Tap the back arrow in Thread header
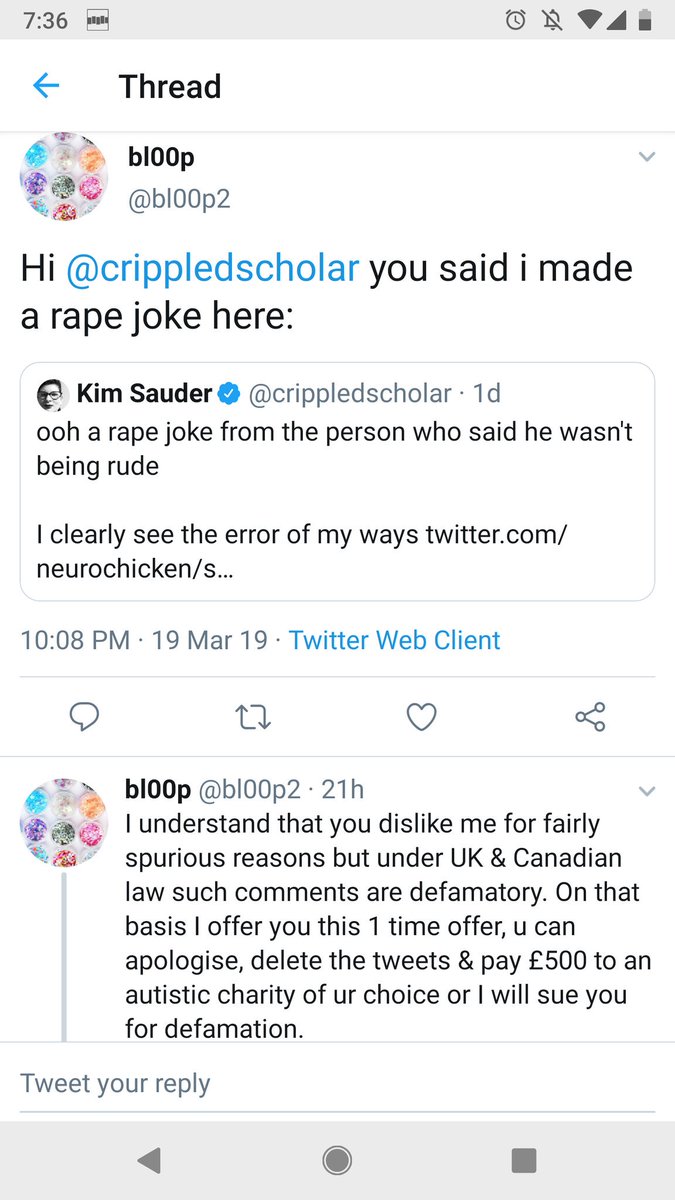This screenshot has height=1200, width=675. pos(46,86)
